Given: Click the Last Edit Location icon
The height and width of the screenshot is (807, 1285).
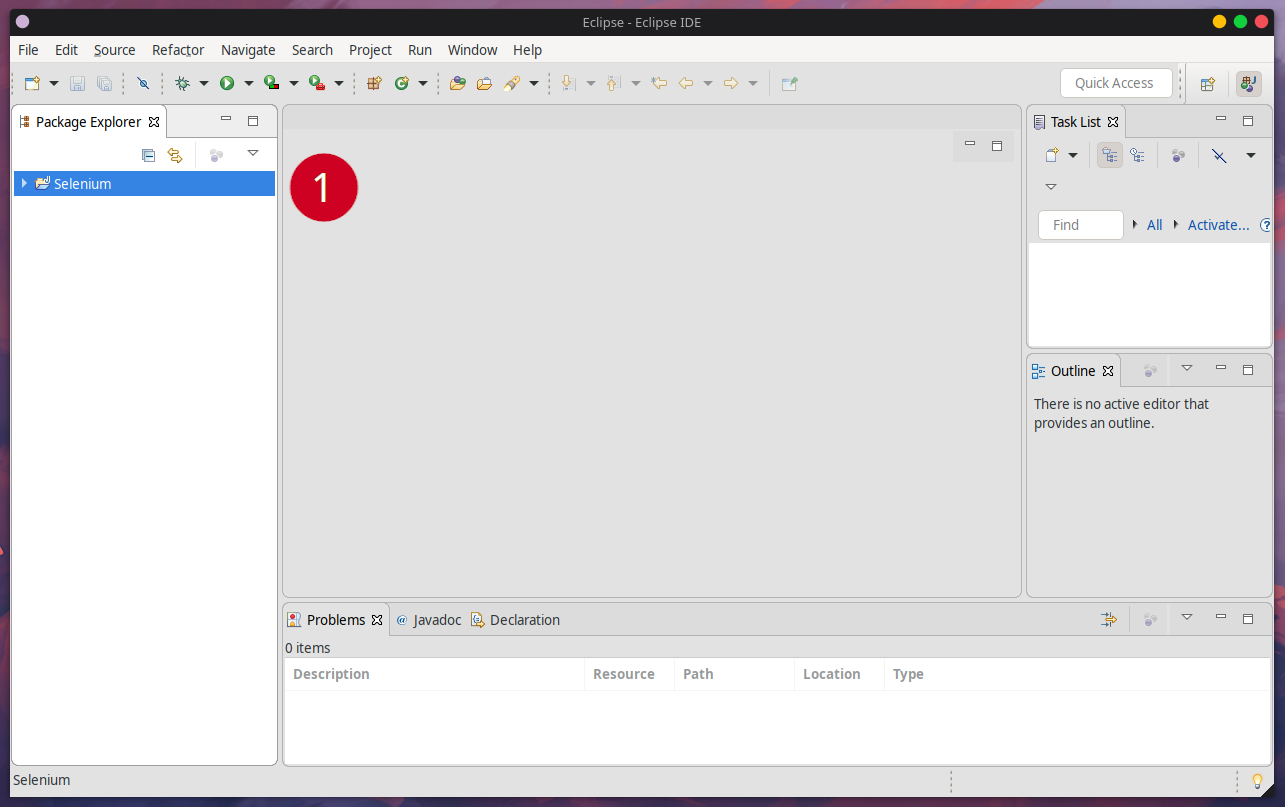Looking at the screenshot, I should (x=659, y=84).
